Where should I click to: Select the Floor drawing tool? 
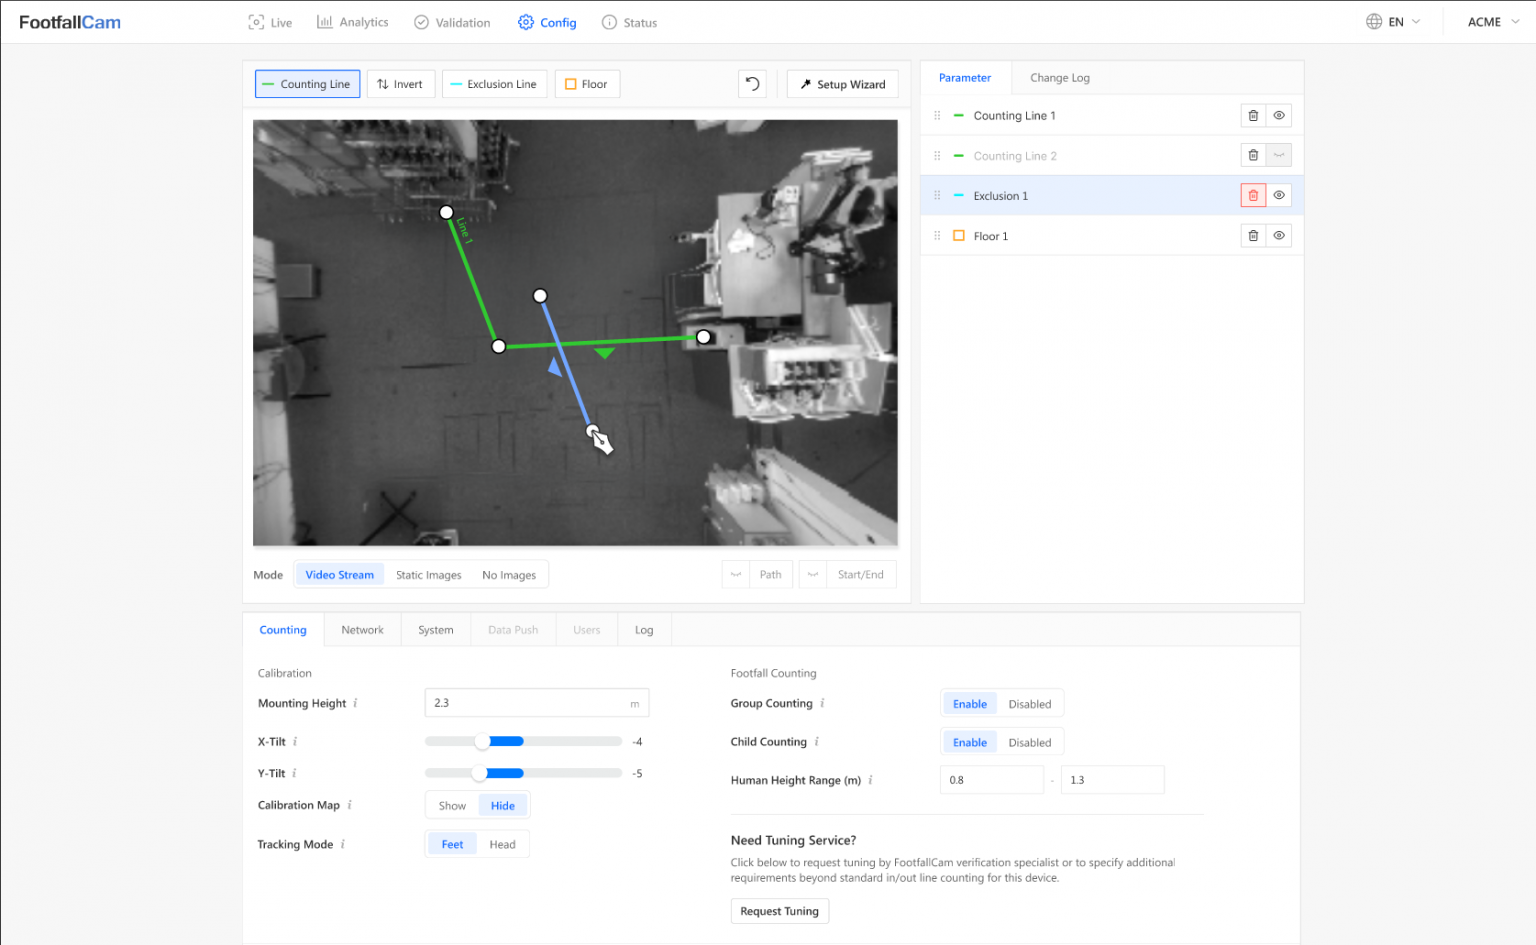click(587, 84)
